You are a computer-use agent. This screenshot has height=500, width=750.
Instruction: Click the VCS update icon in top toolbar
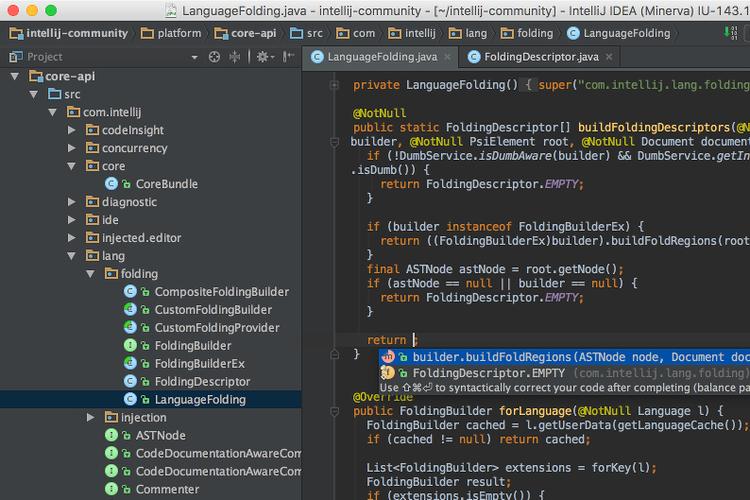pyautogui.click(x=730, y=33)
